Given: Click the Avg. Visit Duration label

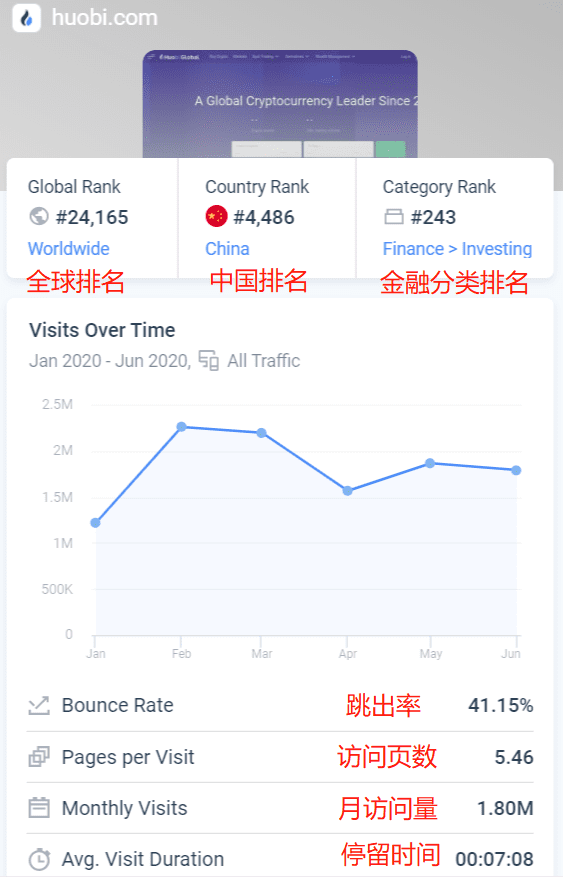Looking at the screenshot, I should pyautogui.click(x=143, y=859).
